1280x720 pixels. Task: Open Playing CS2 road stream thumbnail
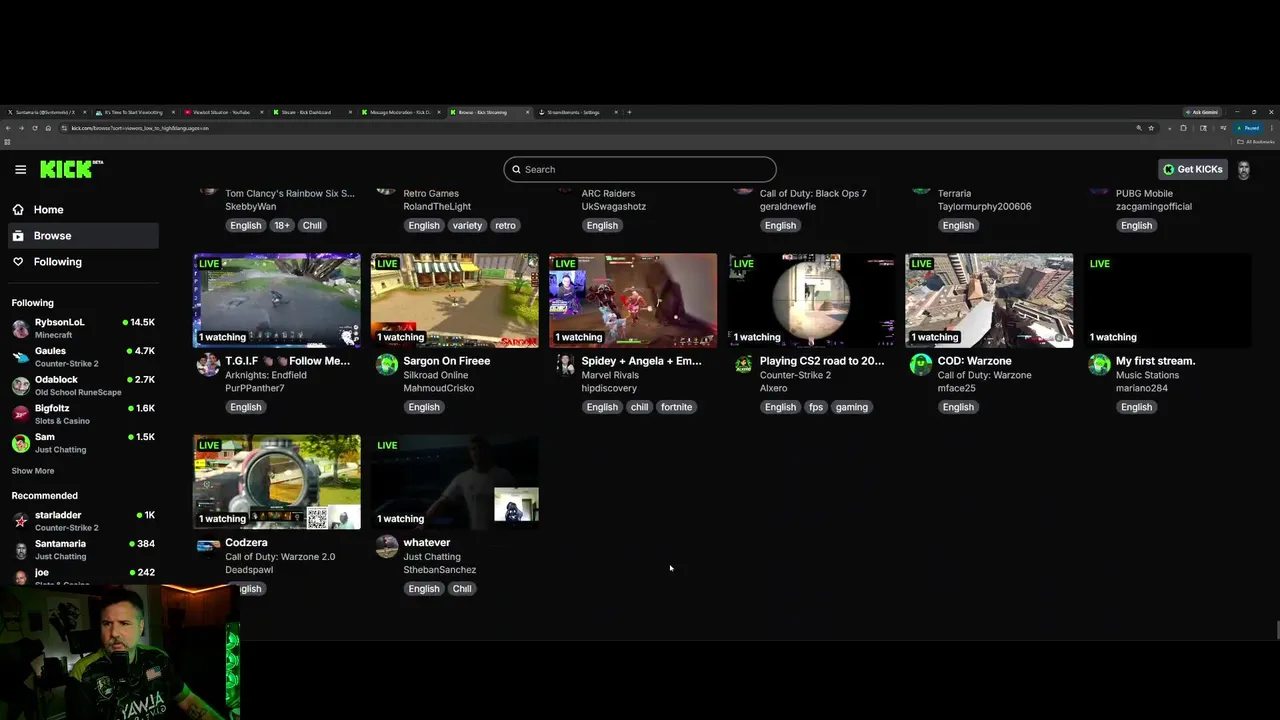(811, 300)
